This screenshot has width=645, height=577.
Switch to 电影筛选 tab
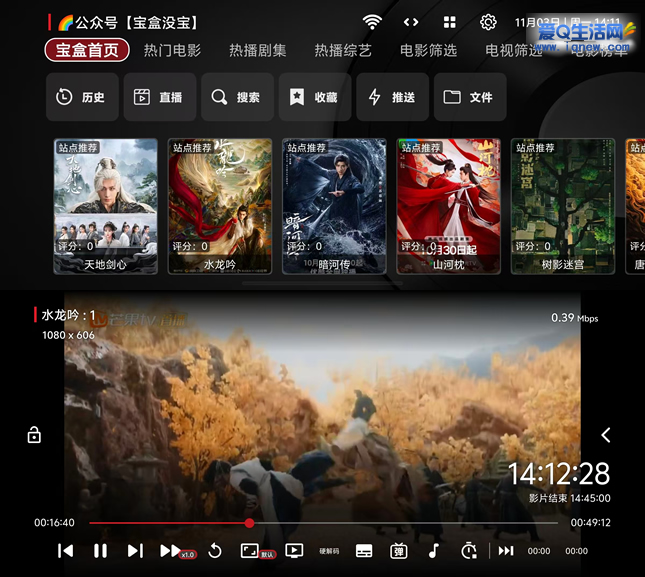click(x=428, y=50)
